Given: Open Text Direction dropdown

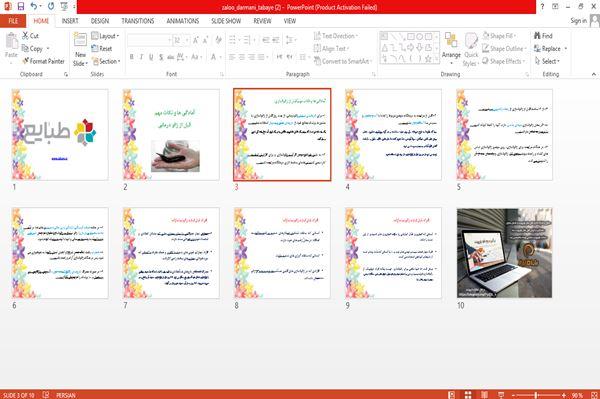Looking at the screenshot, I should (336, 36).
